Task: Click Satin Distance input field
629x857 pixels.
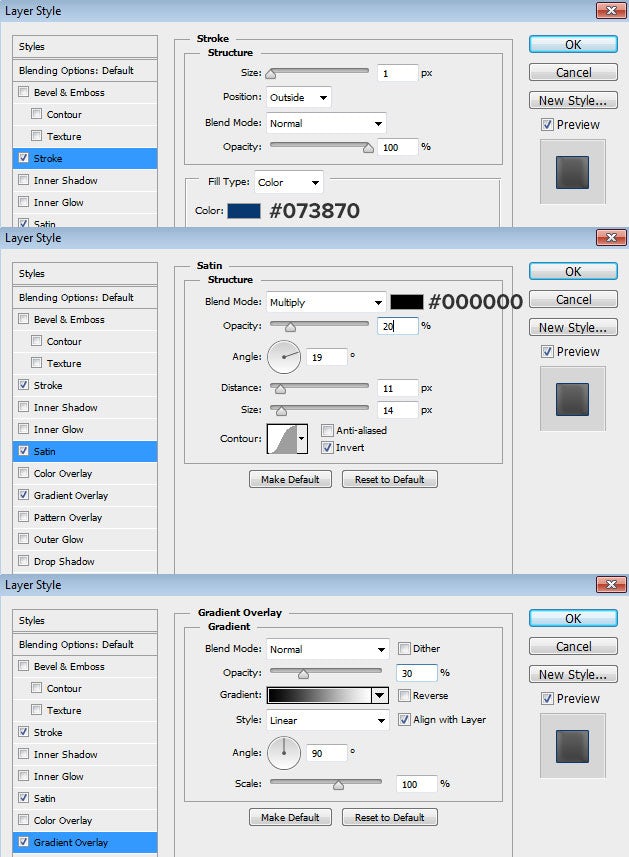Action: coord(398,388)
